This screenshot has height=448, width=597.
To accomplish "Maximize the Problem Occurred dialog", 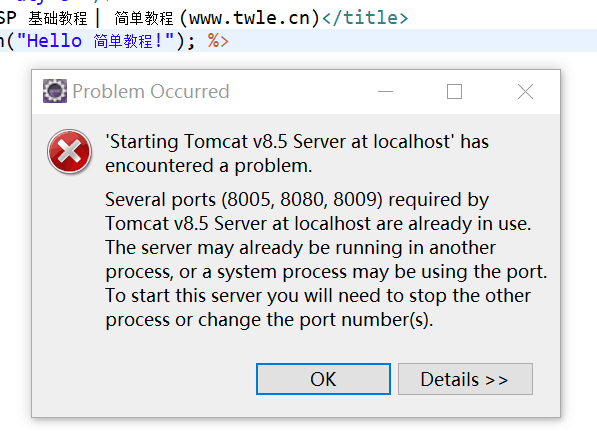I will point(454,91).
